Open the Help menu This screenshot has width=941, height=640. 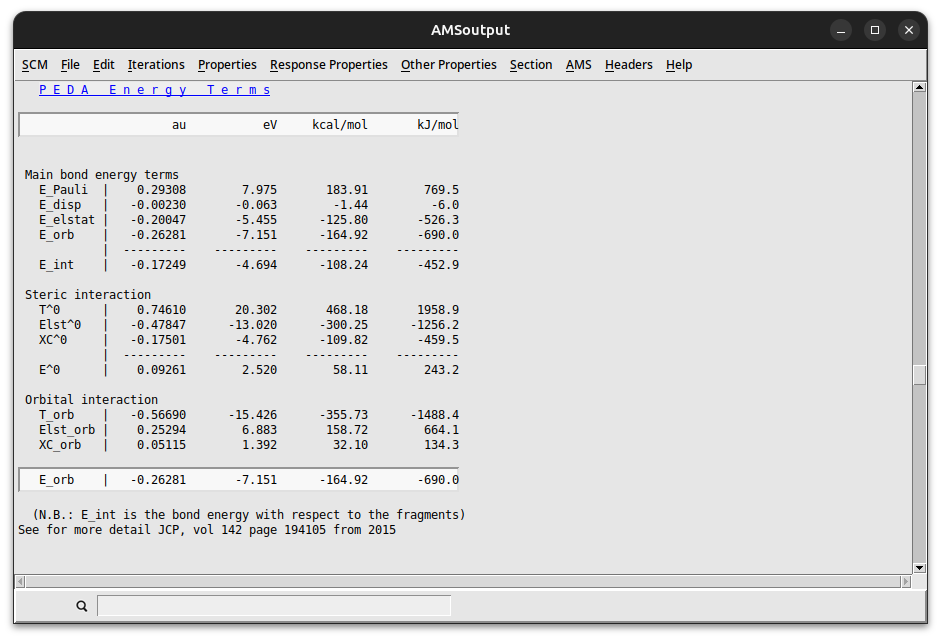[x=679, y=64]
